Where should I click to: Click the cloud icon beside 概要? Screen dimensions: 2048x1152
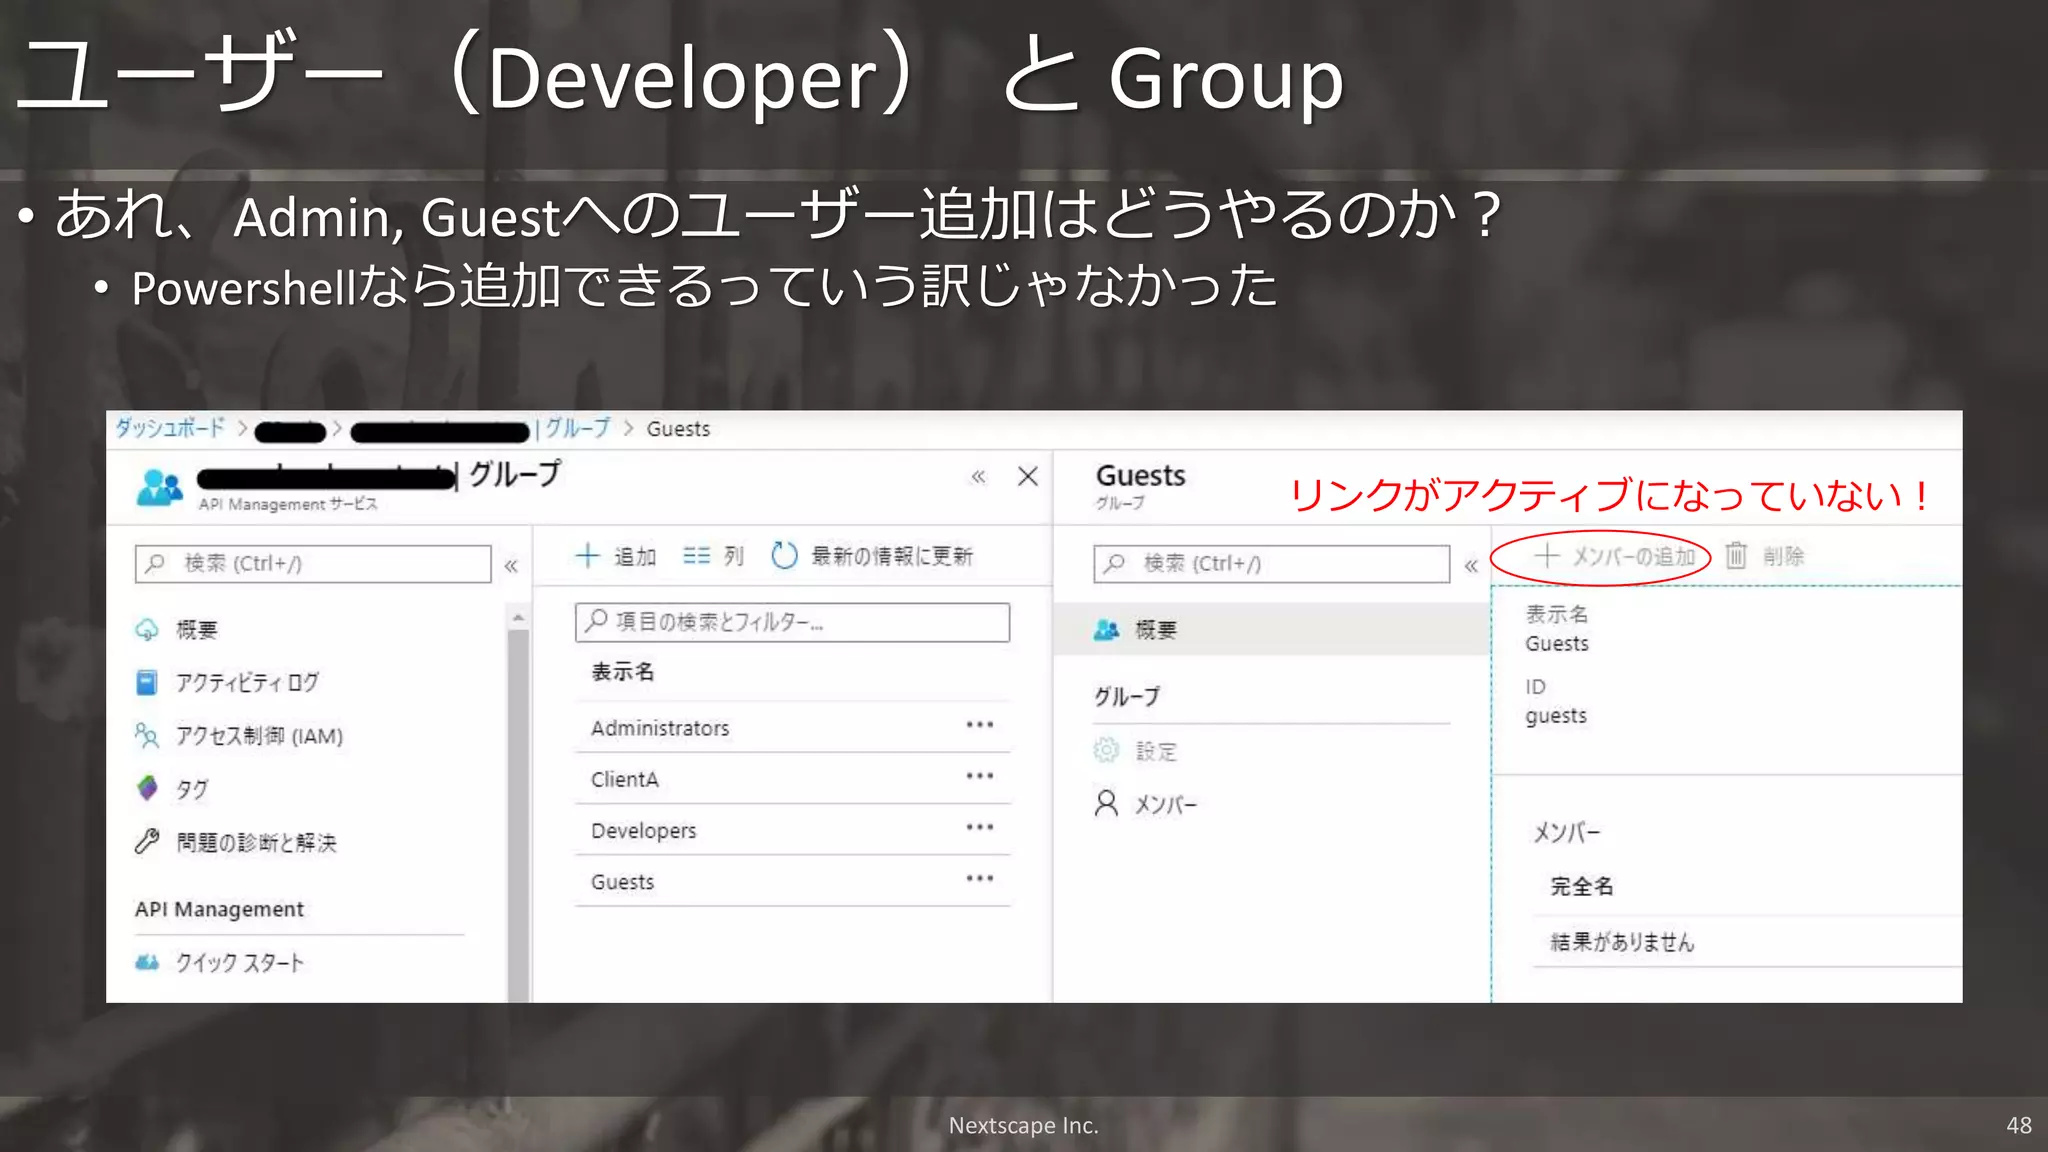click(147, 629)
